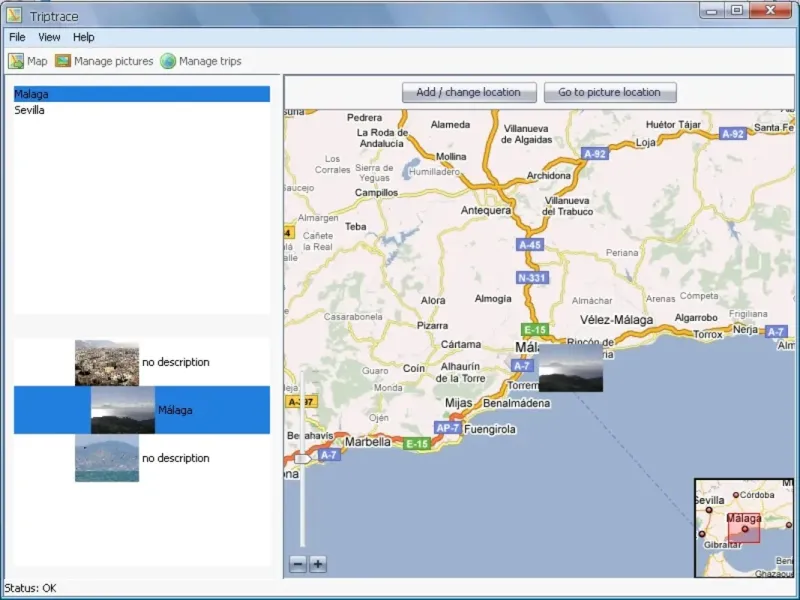Open Manage trips globe icon
The width and height of the screenshot is (800, 600).
tap(168, 61)
